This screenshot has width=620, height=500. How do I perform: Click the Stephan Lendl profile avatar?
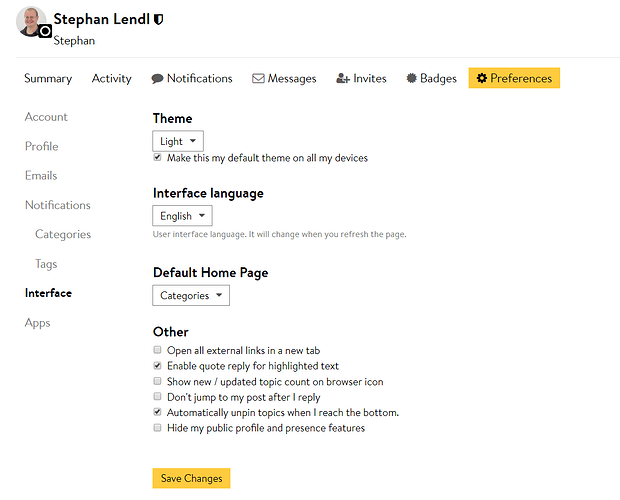[32, 22]
